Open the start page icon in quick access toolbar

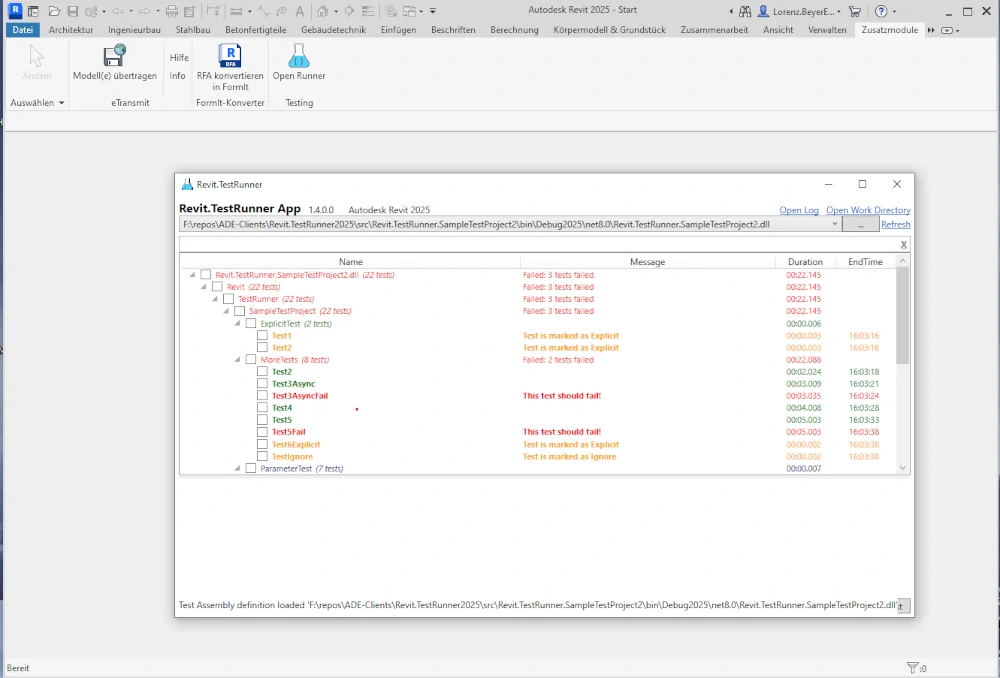[x=33, y=11]
